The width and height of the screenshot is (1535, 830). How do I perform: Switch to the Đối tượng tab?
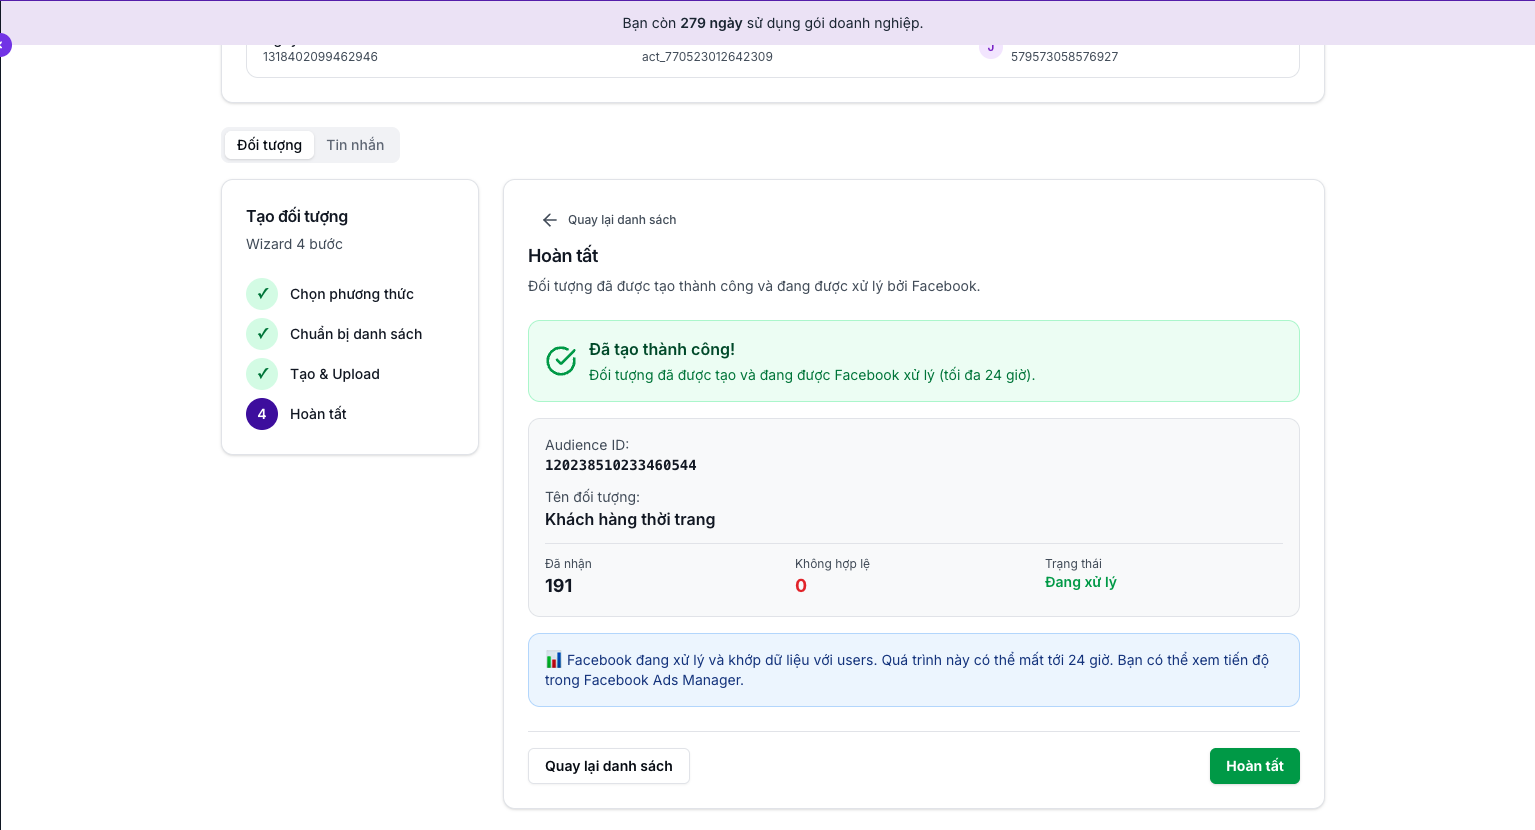coord(269,145)
